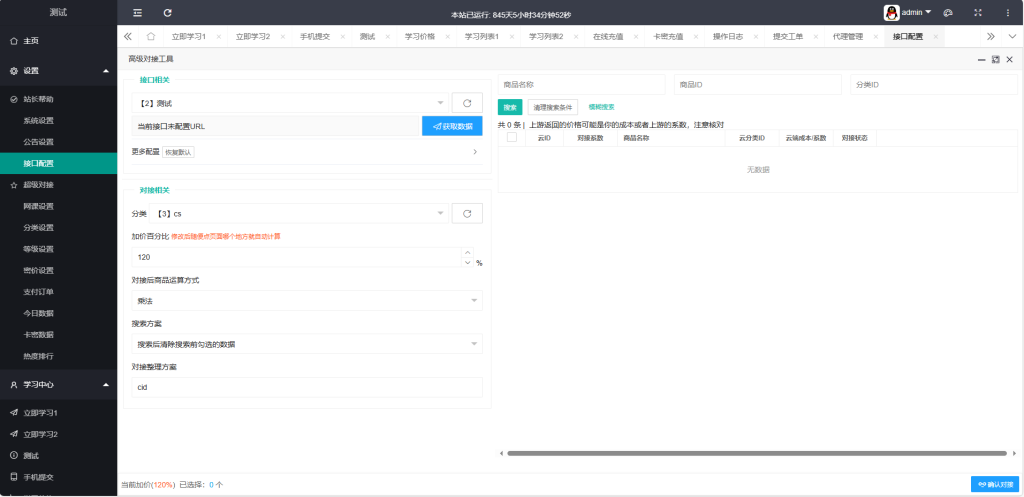This screenshot has width=1024, height=497.
Task: Tick the select-all checkbox in the table header
Action: coord(512,138)
